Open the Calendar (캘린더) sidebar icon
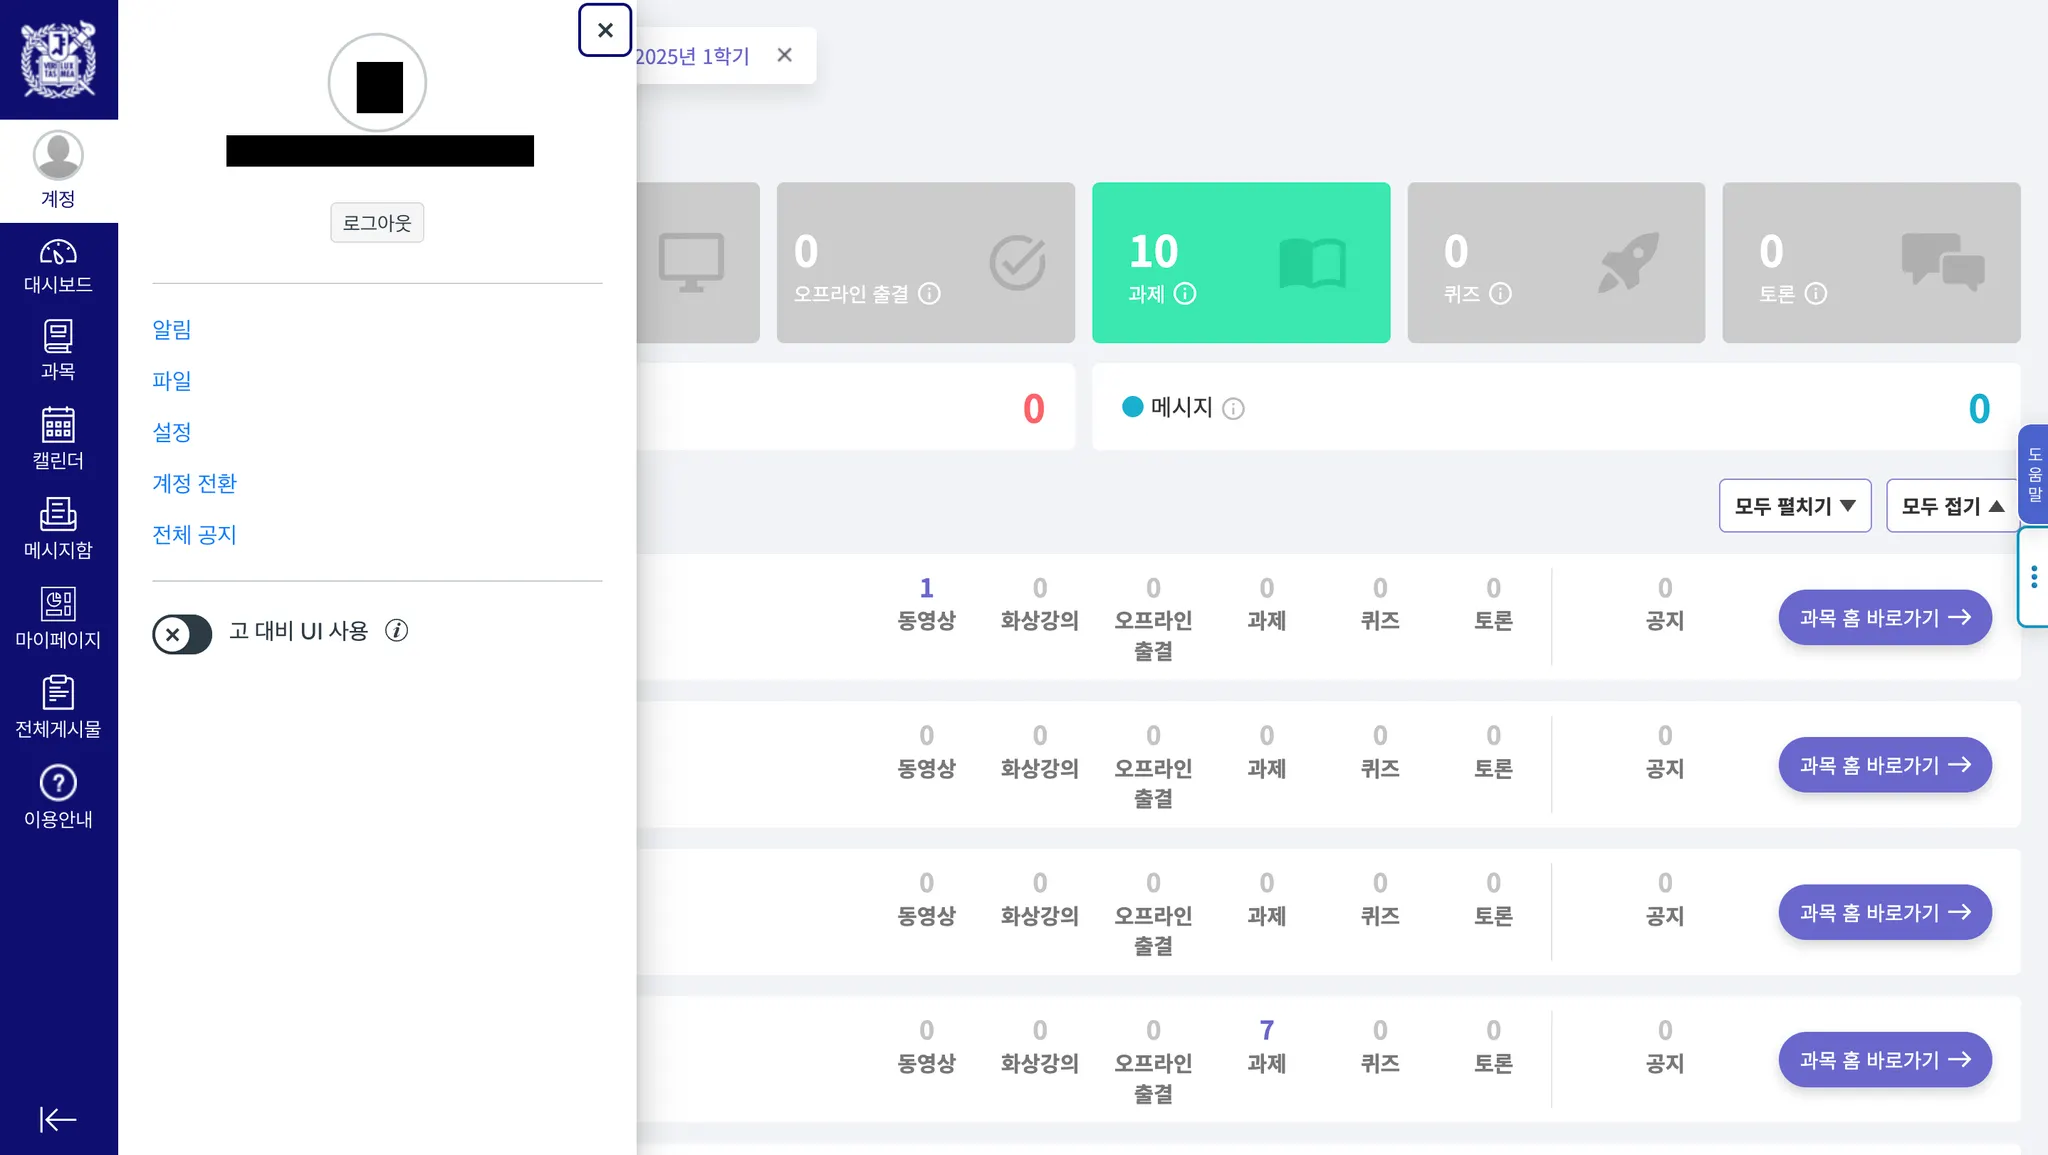 58,438
